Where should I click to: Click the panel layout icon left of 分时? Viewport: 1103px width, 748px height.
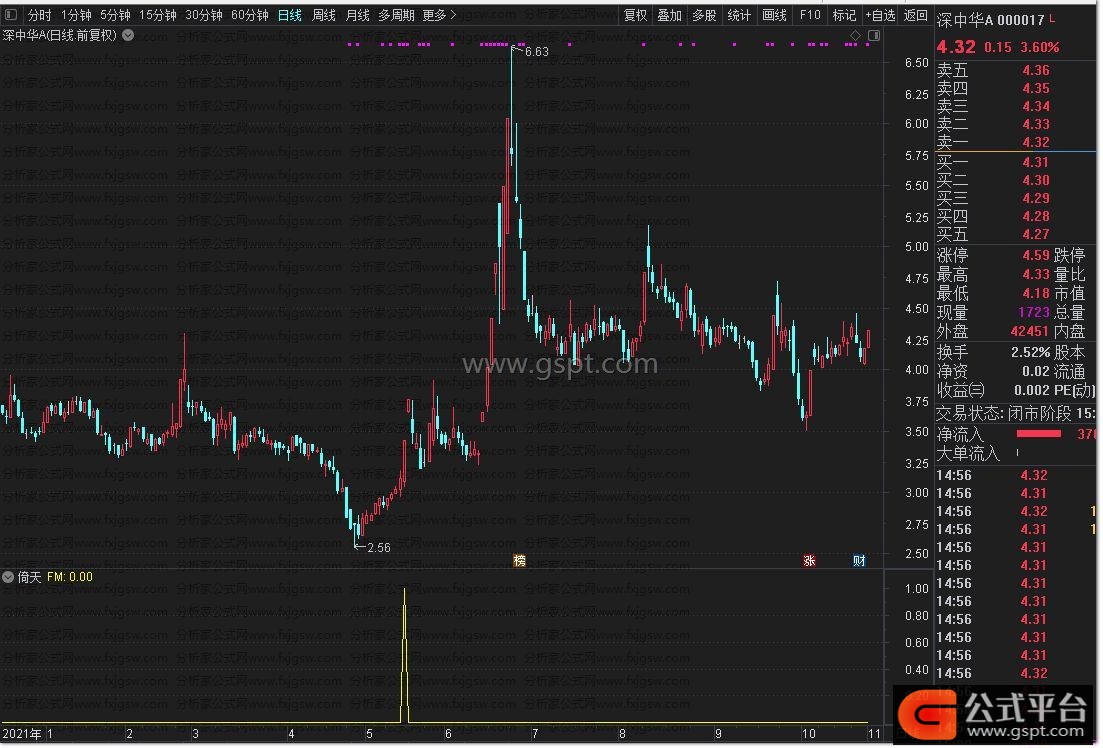pyautogui.click(x=11, y=15)
